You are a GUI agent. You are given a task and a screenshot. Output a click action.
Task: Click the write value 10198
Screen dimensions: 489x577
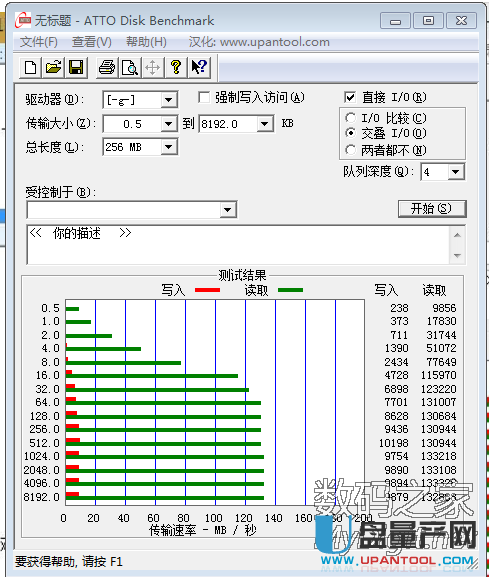click(x=393, y=443)
